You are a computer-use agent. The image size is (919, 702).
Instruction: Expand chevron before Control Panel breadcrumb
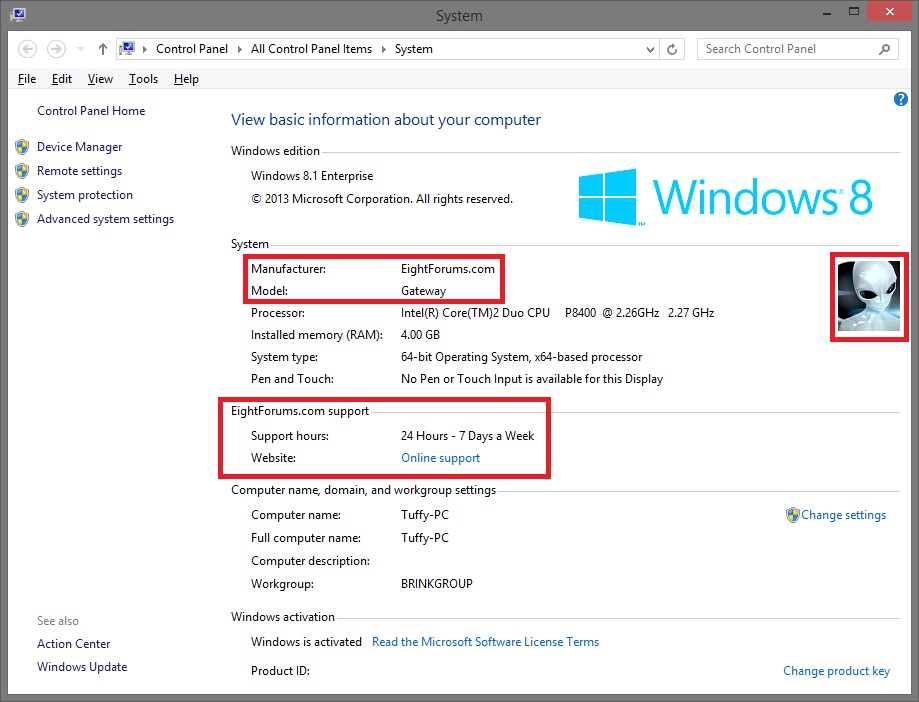[145, 49]
